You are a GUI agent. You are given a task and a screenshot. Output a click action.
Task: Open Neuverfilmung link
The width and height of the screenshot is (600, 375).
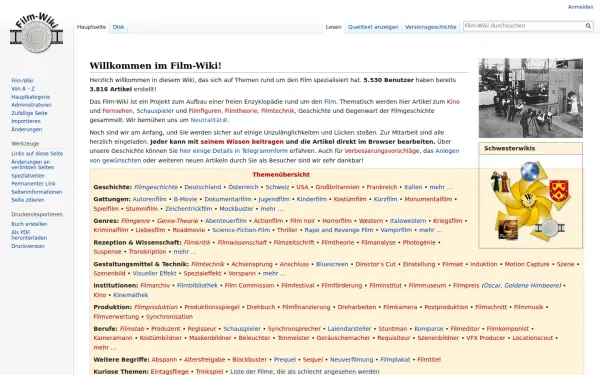click(351, 360)
